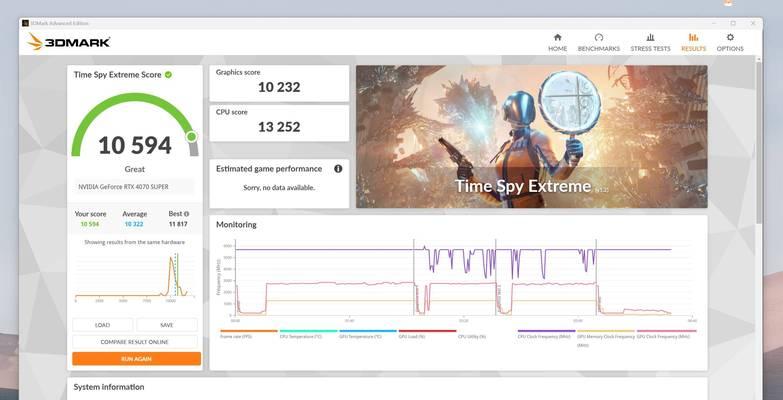This screenshot has height=400, width=783.
Task: Toggle the GPU Temperature legend entry
Action: [x=368, y=334]
